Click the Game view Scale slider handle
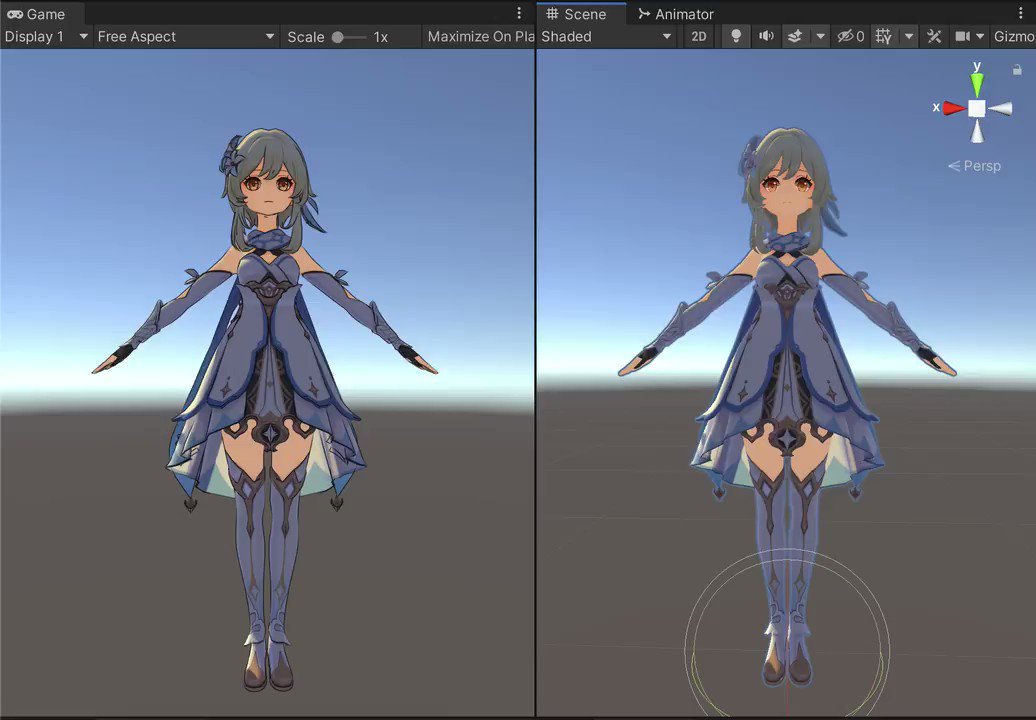This screenshot has width=1036, height=720. coord(338,38)
